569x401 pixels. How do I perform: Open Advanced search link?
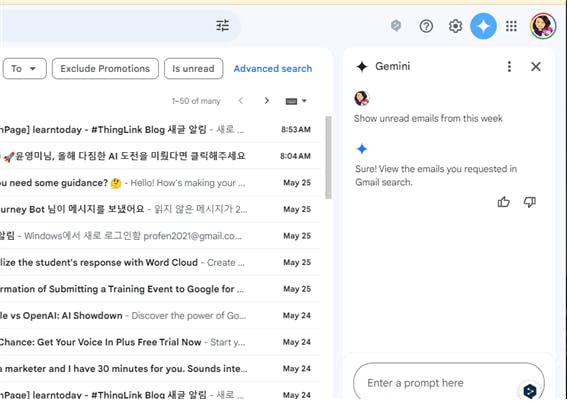(x=273, y=69)
